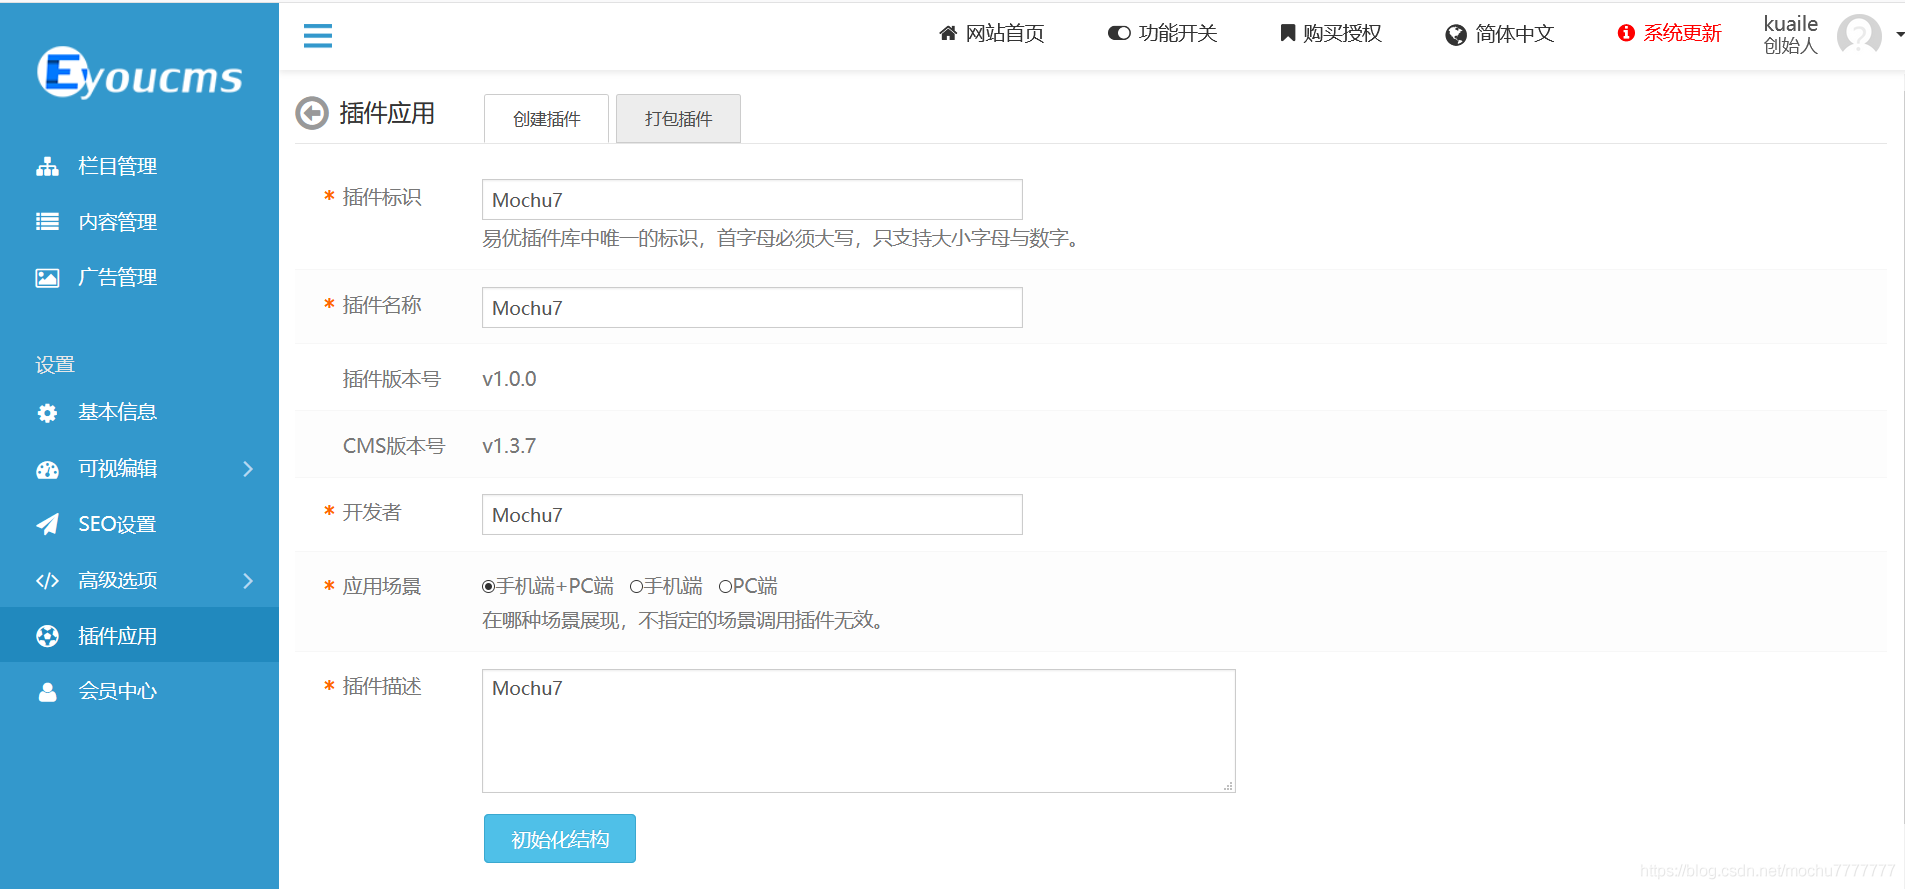The width and height of the screenshot is (1905, 889).
Task: Click the sitemap icon for 栏目管理
Action: (x=47, y=166)
